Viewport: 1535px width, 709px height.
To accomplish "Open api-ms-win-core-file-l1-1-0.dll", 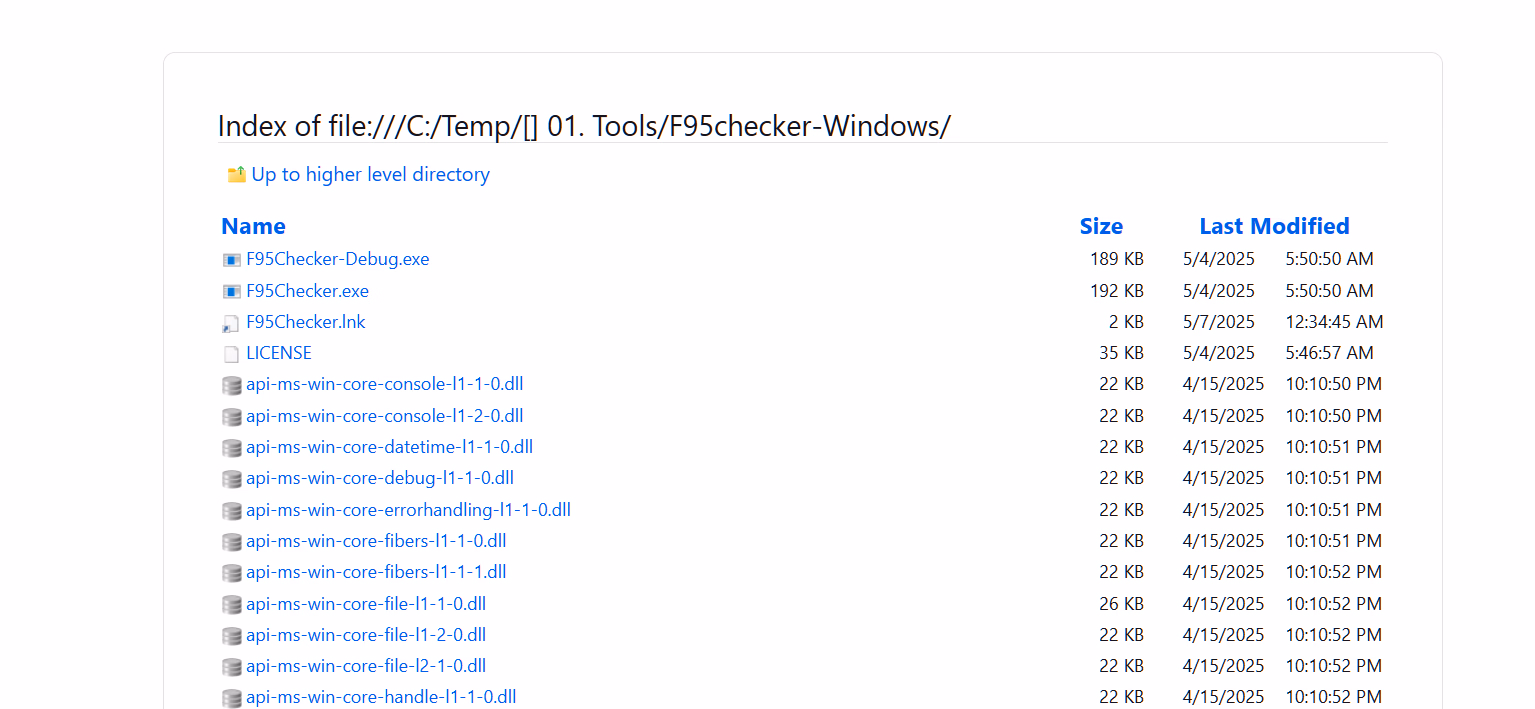I will tap(366, 604).
